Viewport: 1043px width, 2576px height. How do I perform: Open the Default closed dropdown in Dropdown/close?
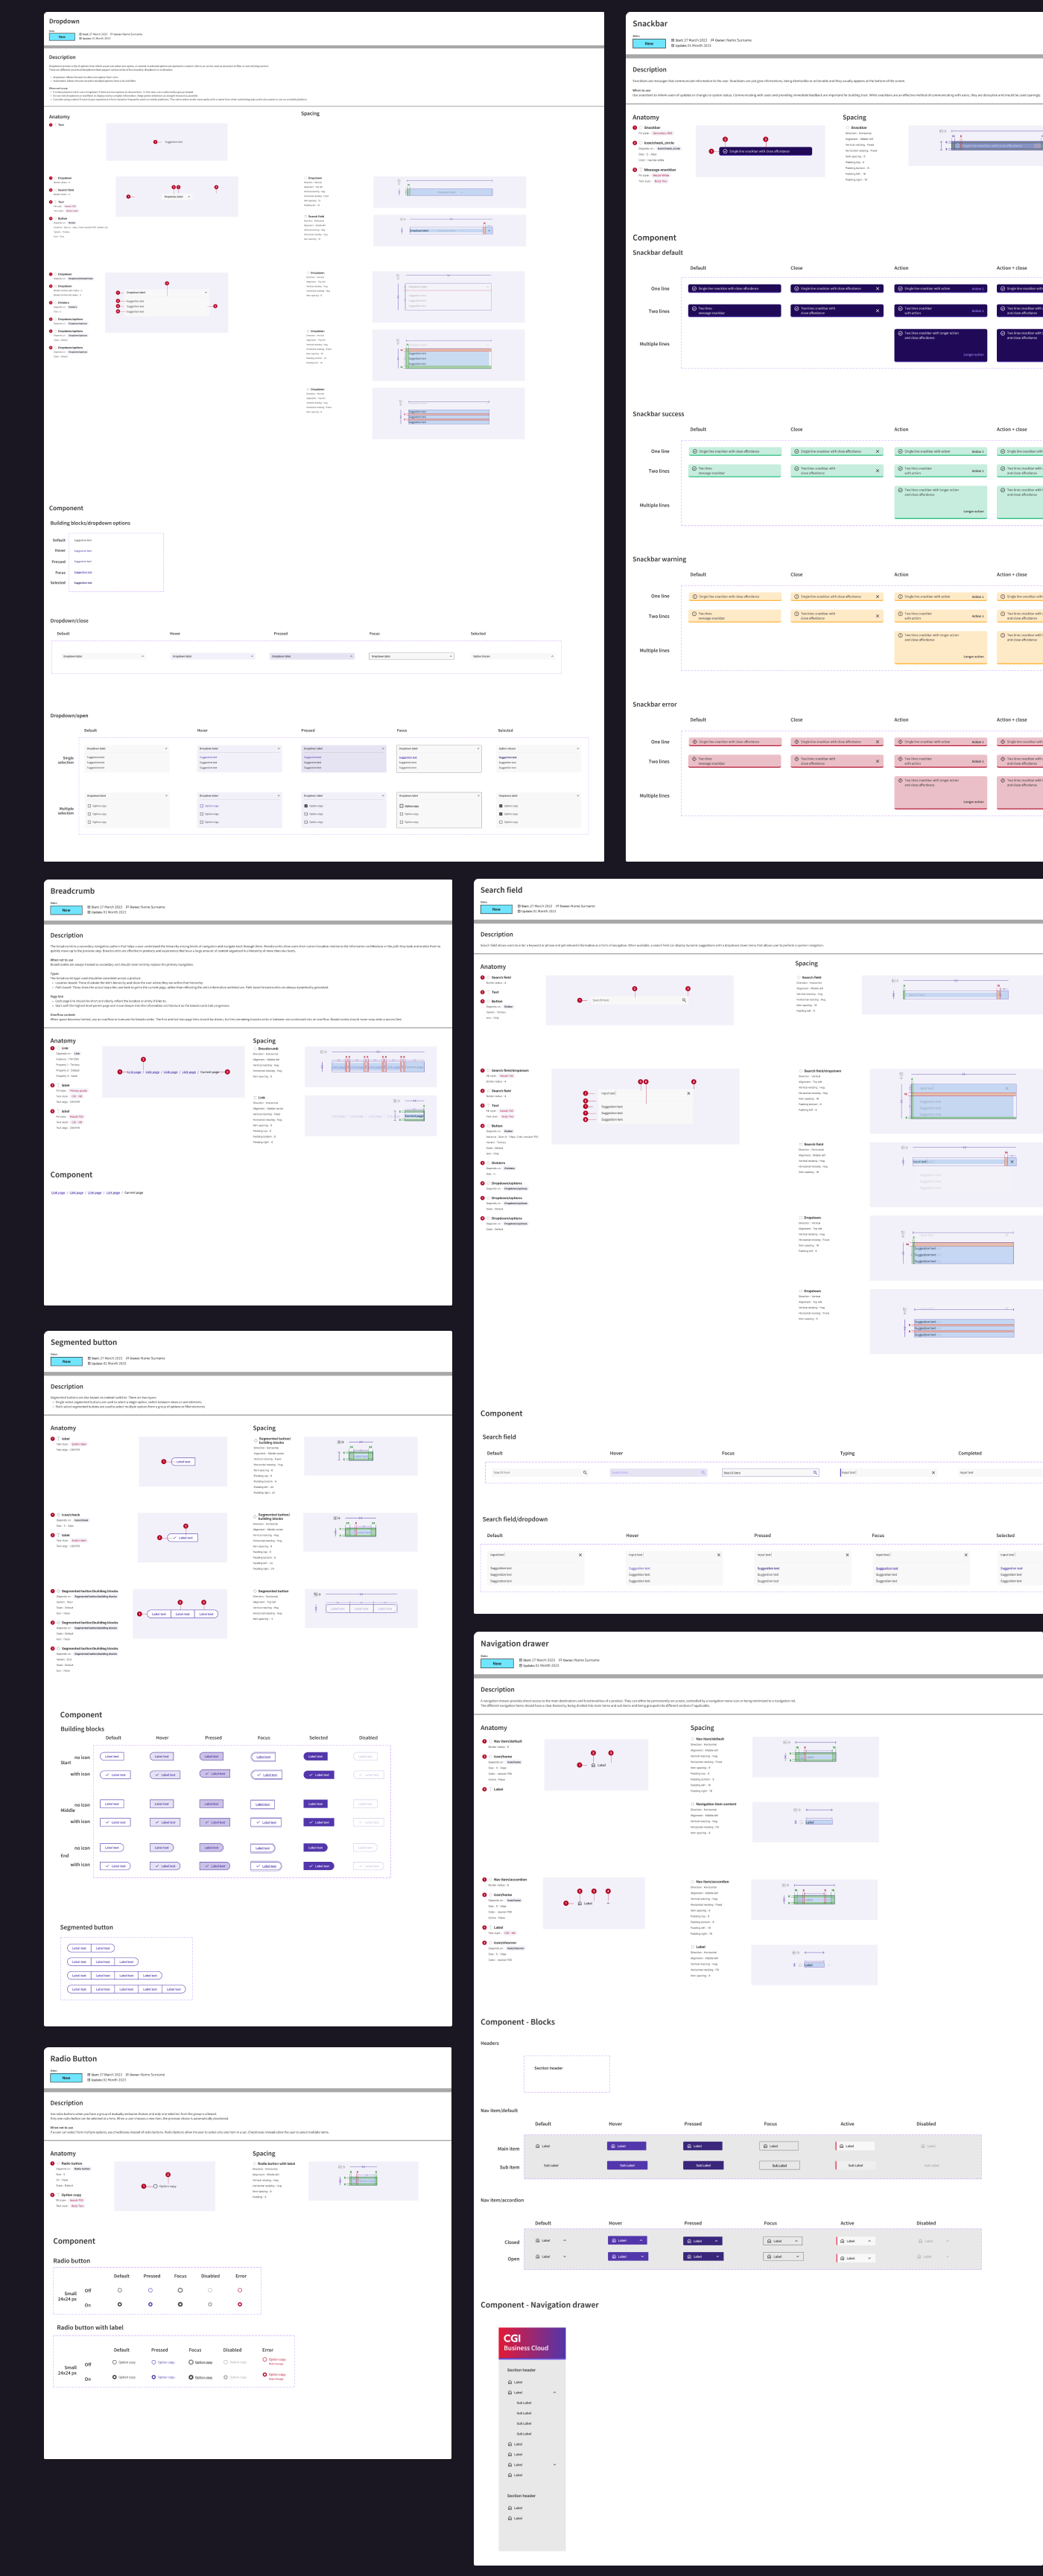(x=102, y=656)
